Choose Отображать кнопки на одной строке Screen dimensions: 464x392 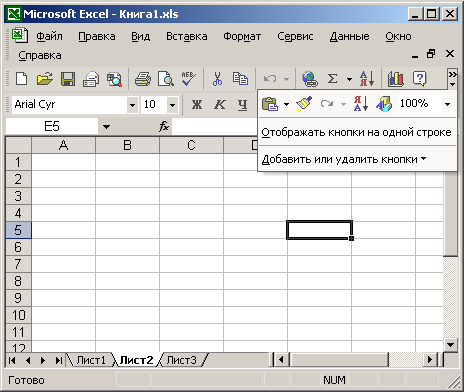coord(356,132)
